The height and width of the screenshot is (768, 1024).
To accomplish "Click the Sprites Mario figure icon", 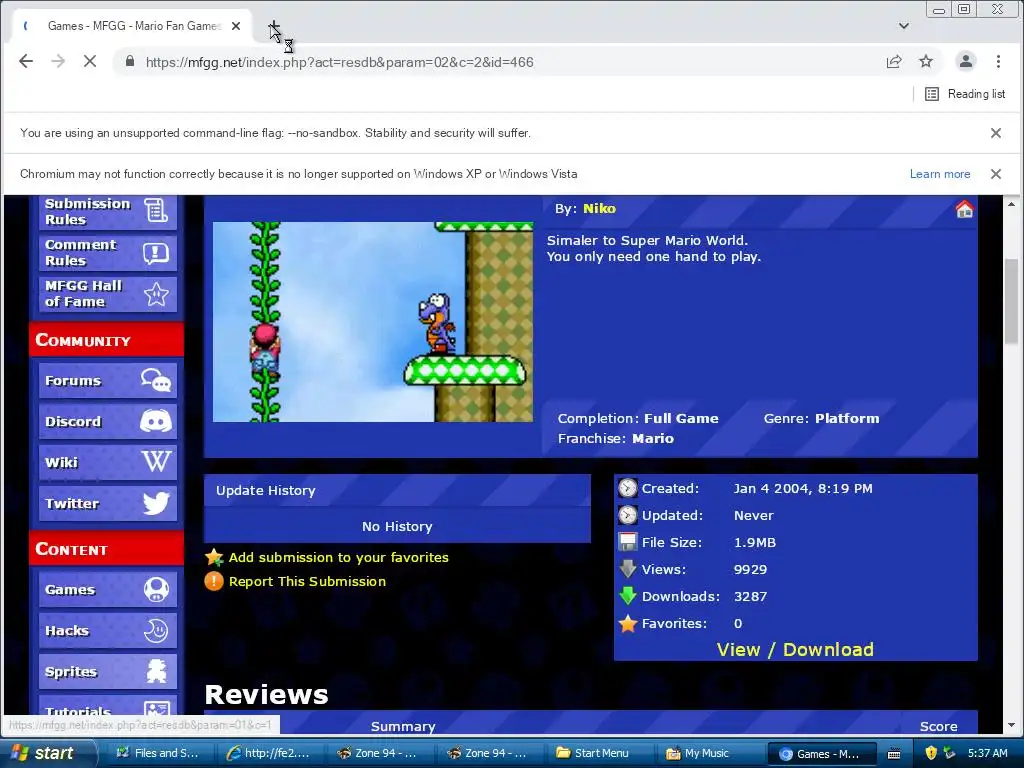I will pyautogui.click(x=156, y=671).
